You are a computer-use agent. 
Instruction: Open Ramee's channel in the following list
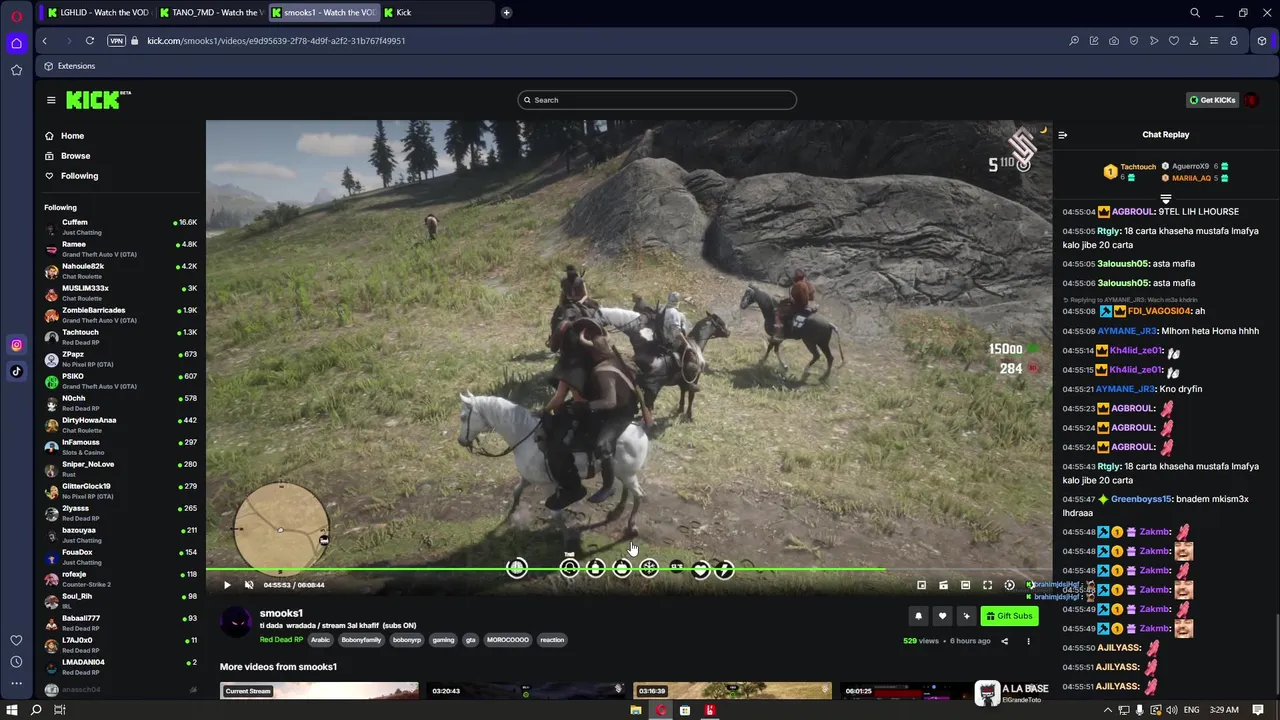click(121, 249)
